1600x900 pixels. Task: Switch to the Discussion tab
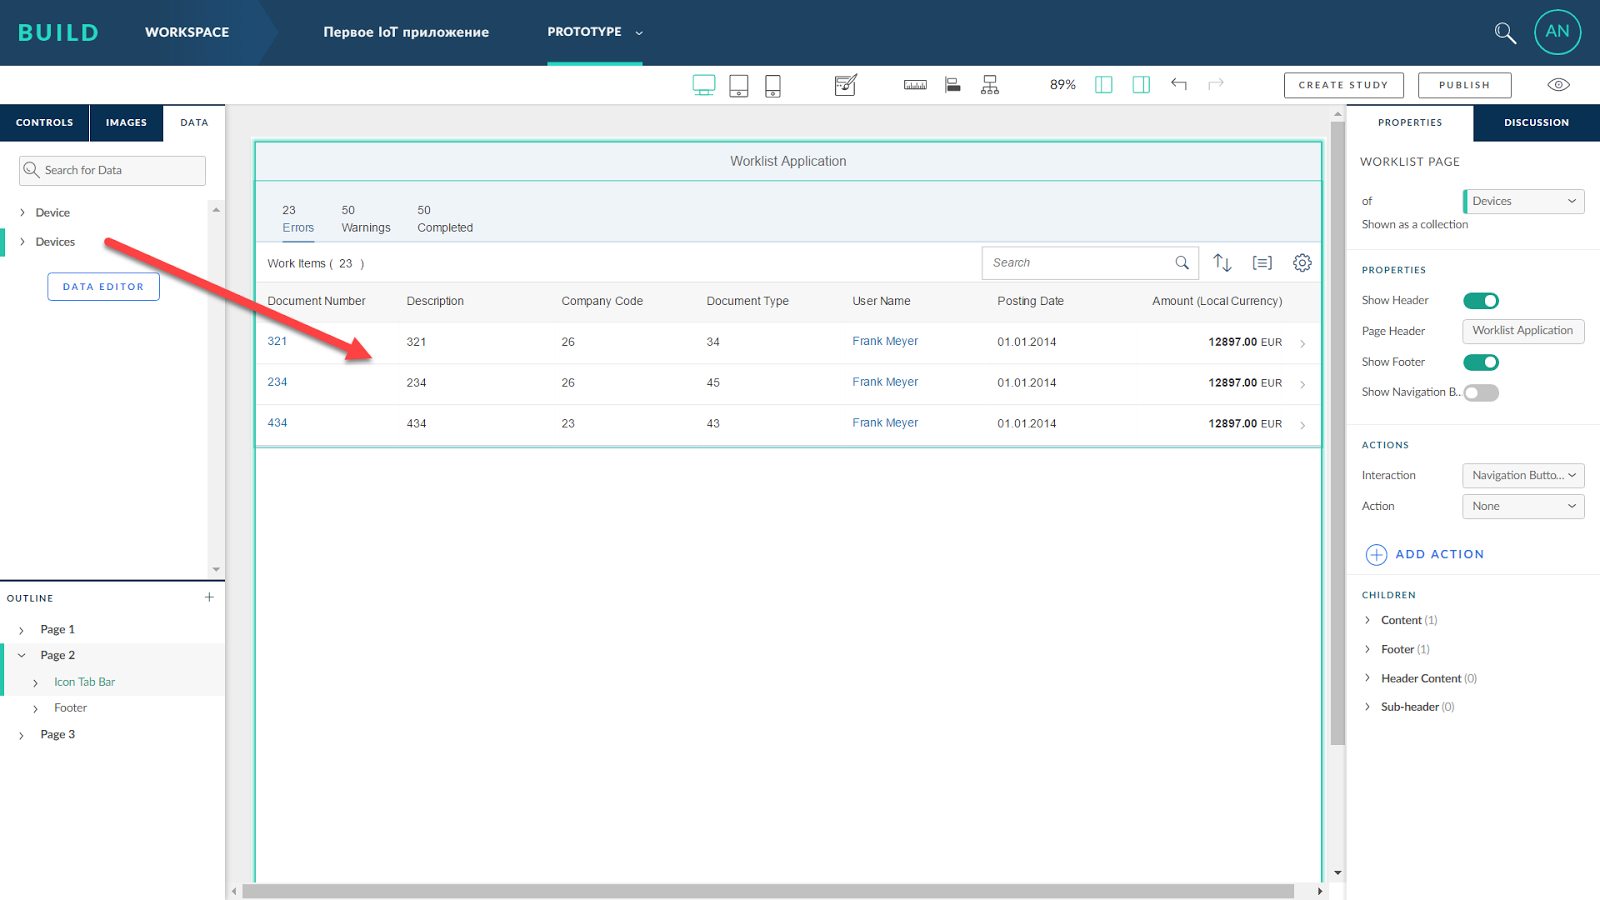pyautogui.click(x=1535, y=122)
